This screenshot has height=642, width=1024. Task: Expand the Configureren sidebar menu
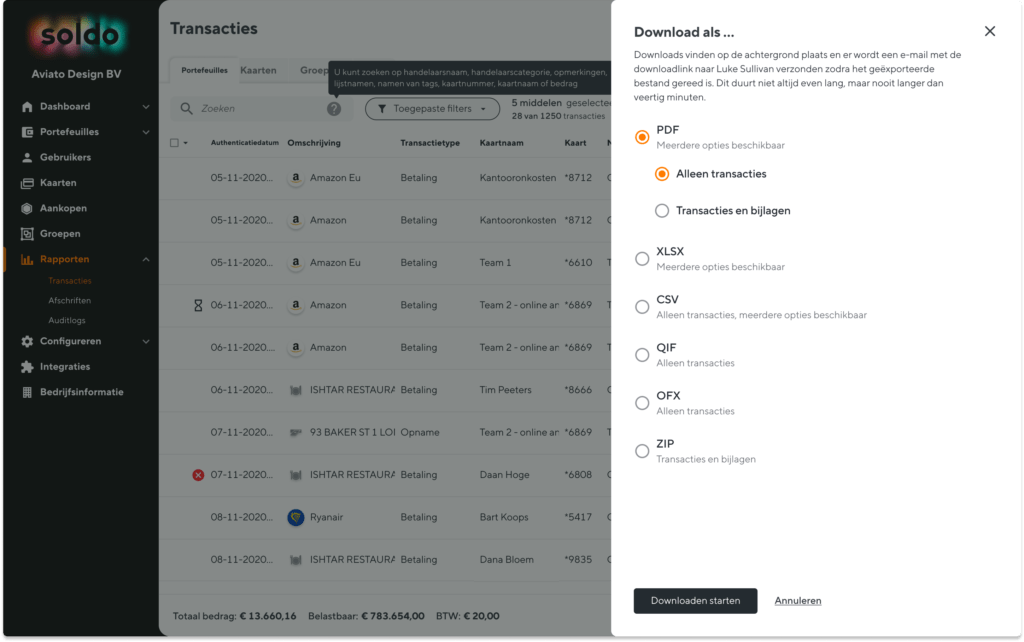(x=146, y=342)
